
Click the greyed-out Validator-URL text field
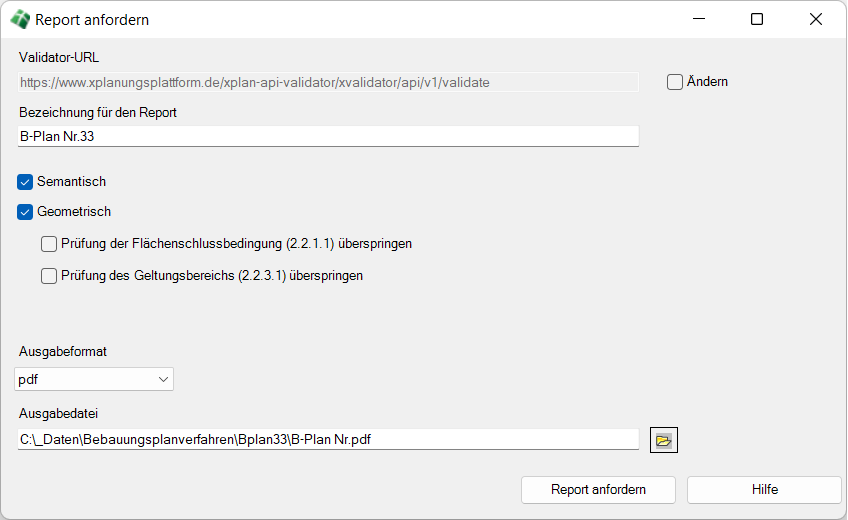coord(328,82)
